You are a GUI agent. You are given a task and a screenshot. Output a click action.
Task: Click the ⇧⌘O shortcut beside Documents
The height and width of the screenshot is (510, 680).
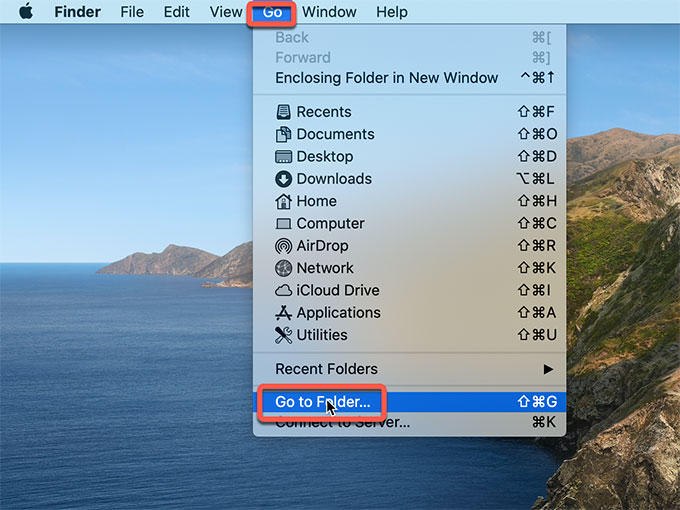coord(537,134)
